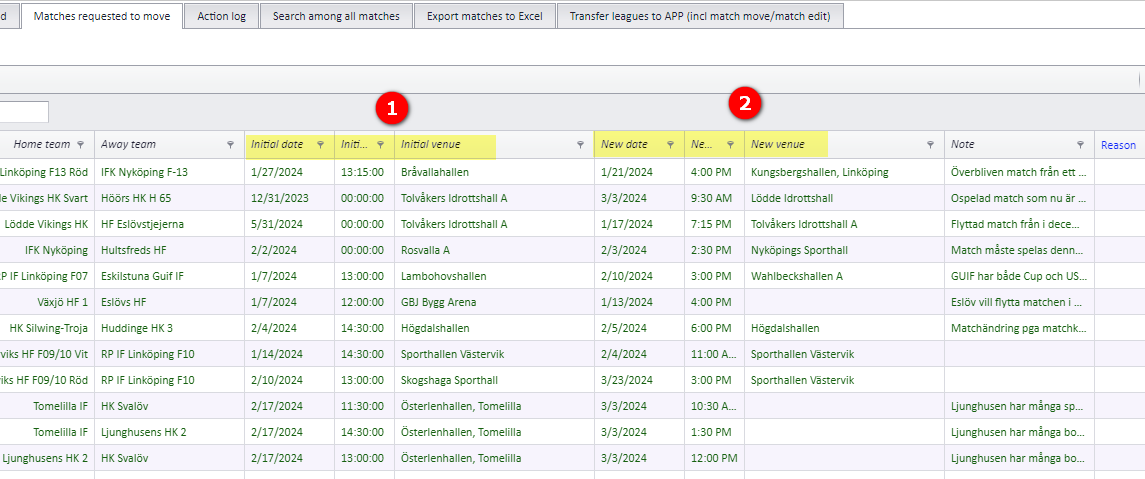Click the Reason column header link
Screen dimensions: 1145x479
pyautogui.click(x=1118, y=145)
